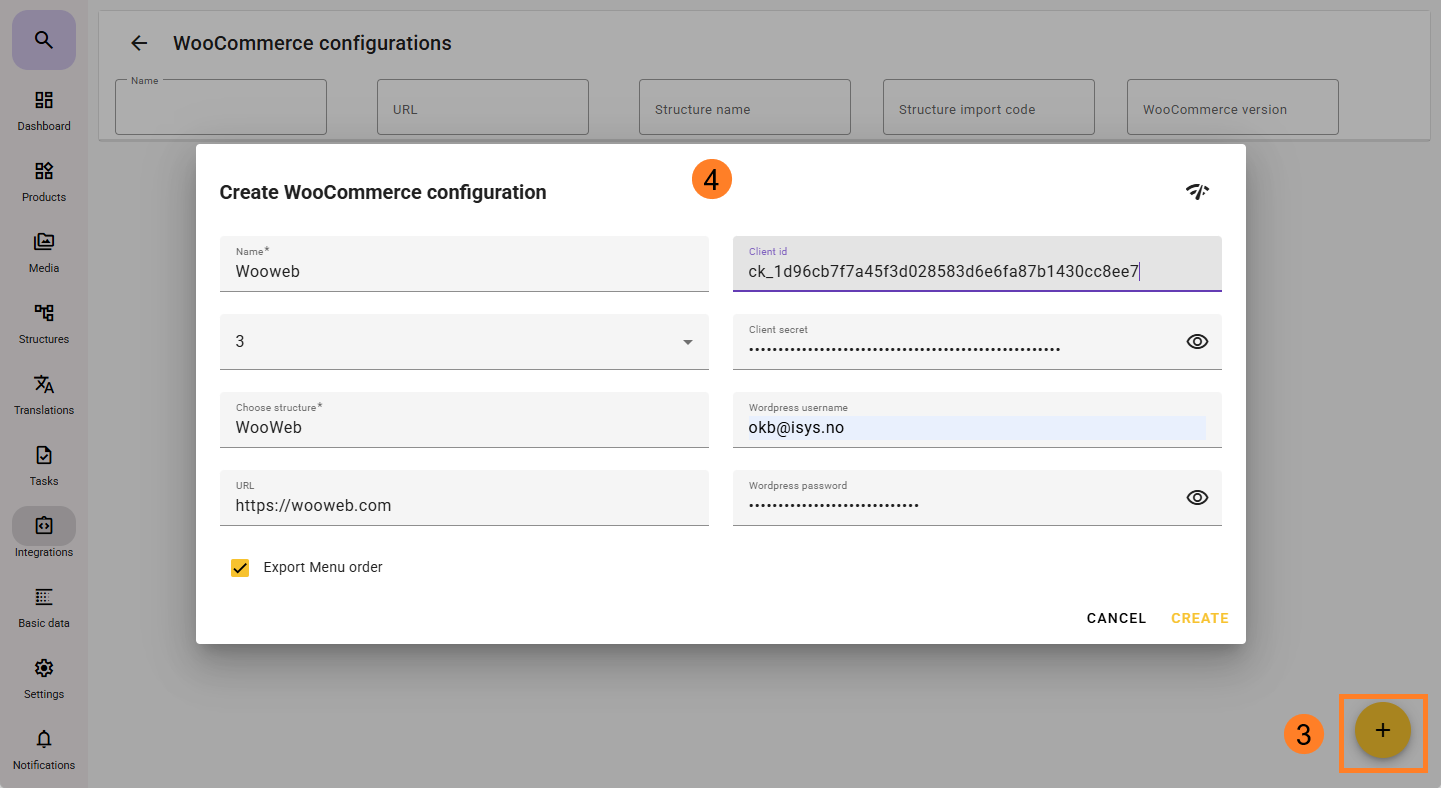Go to Products in sidebar
Viewport: 1441px width, 788px height.
pyautogui.click(x=44, y=182)
